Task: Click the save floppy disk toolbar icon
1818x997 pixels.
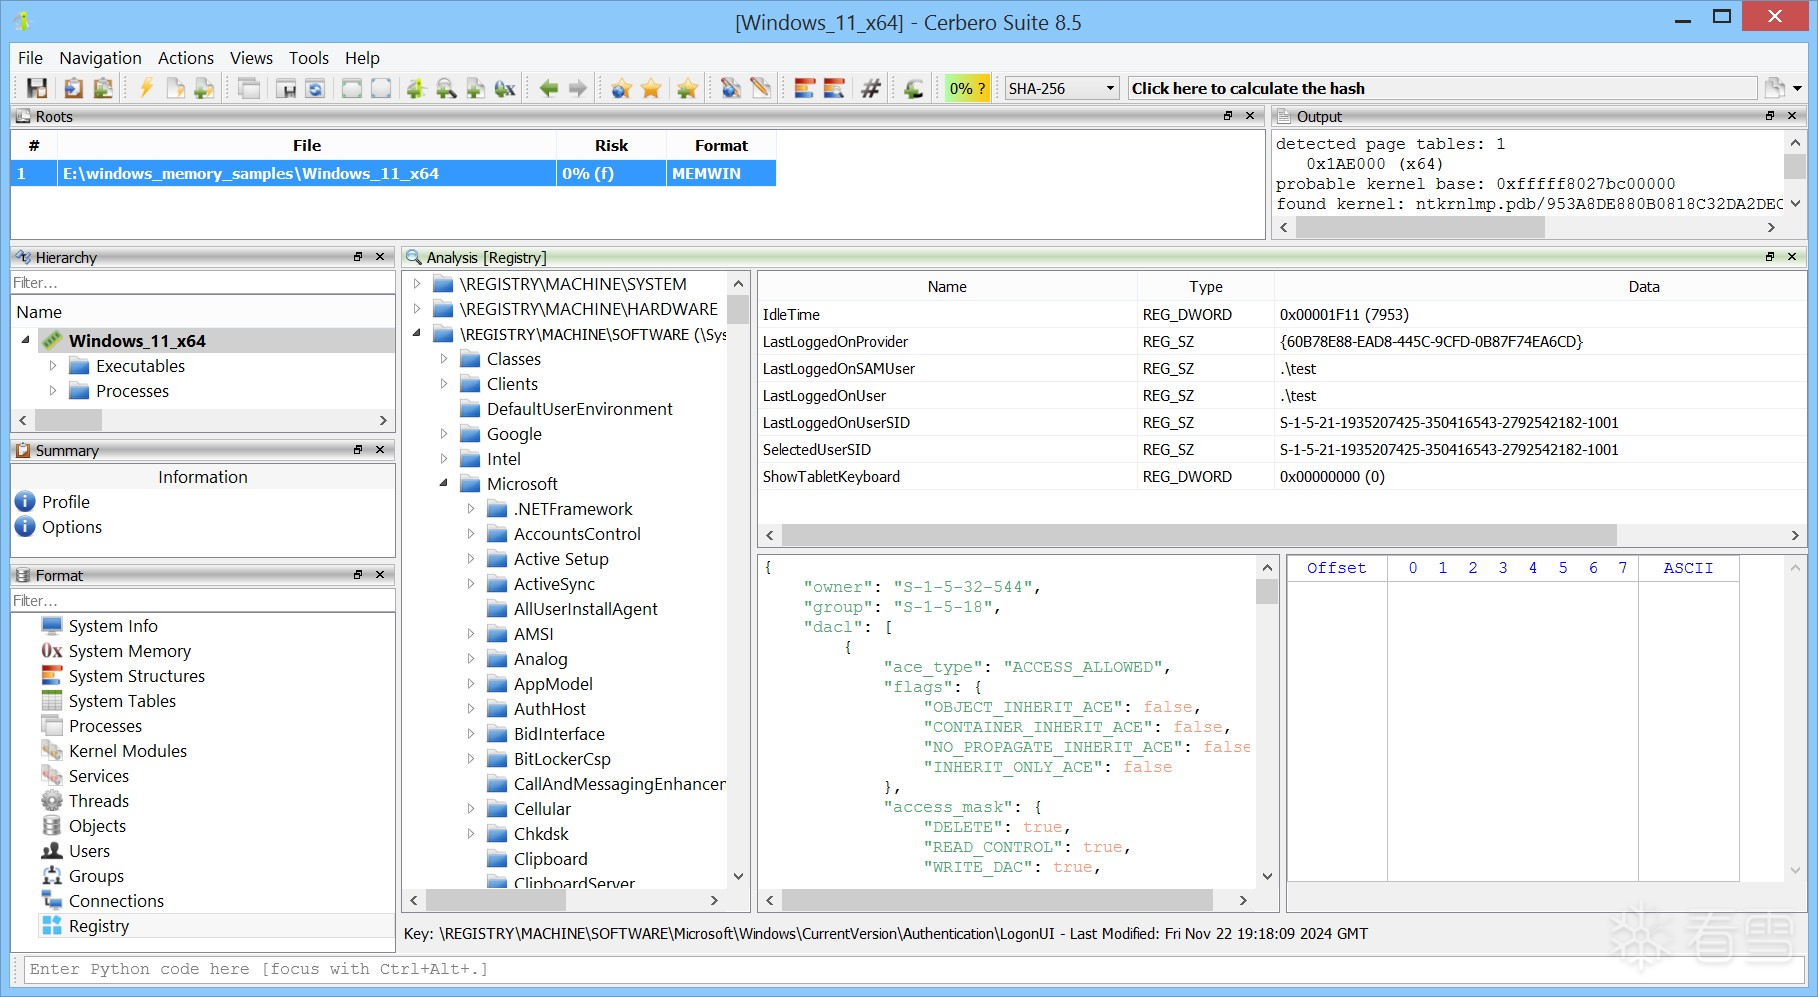Action: [x=37, y=89]
